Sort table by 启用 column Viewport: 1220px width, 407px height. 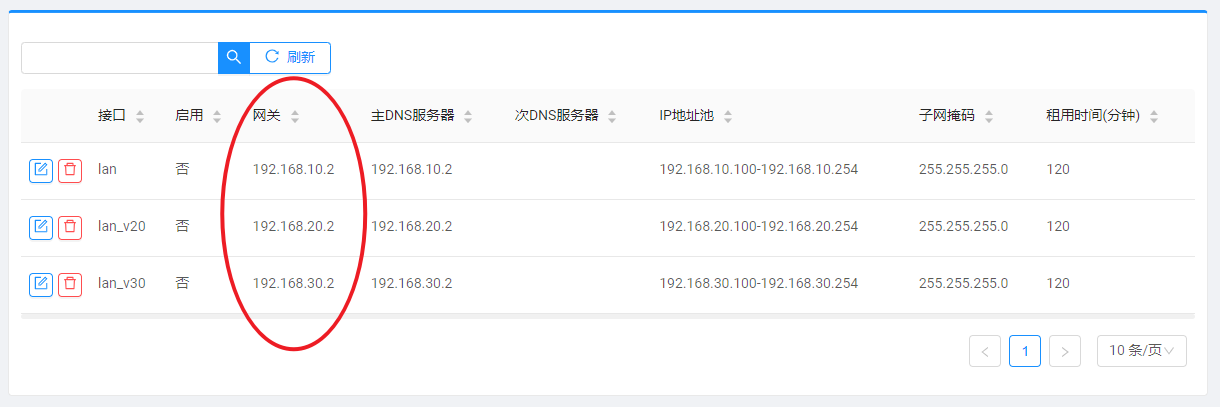pyautogui.click(x=217, y=117)
